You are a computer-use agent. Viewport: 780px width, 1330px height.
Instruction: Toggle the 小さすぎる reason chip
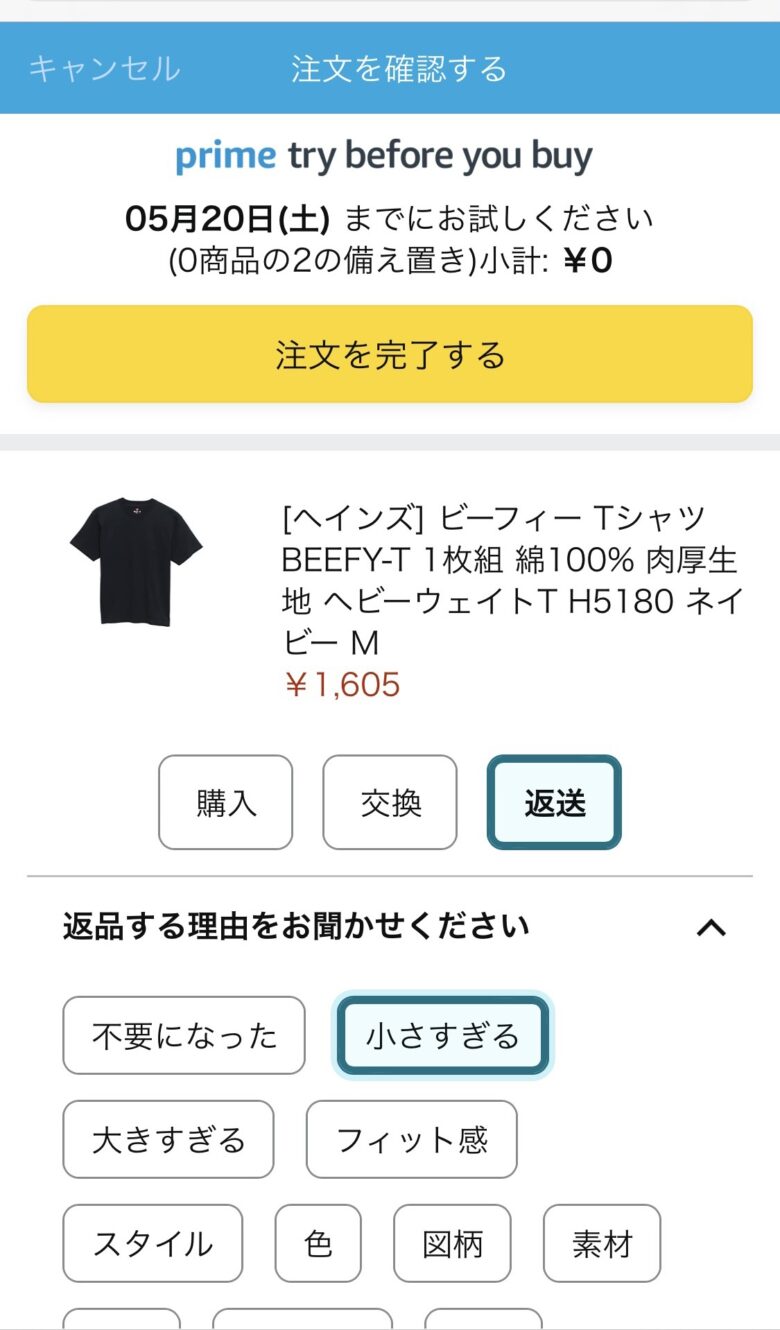click(443, 1035)
